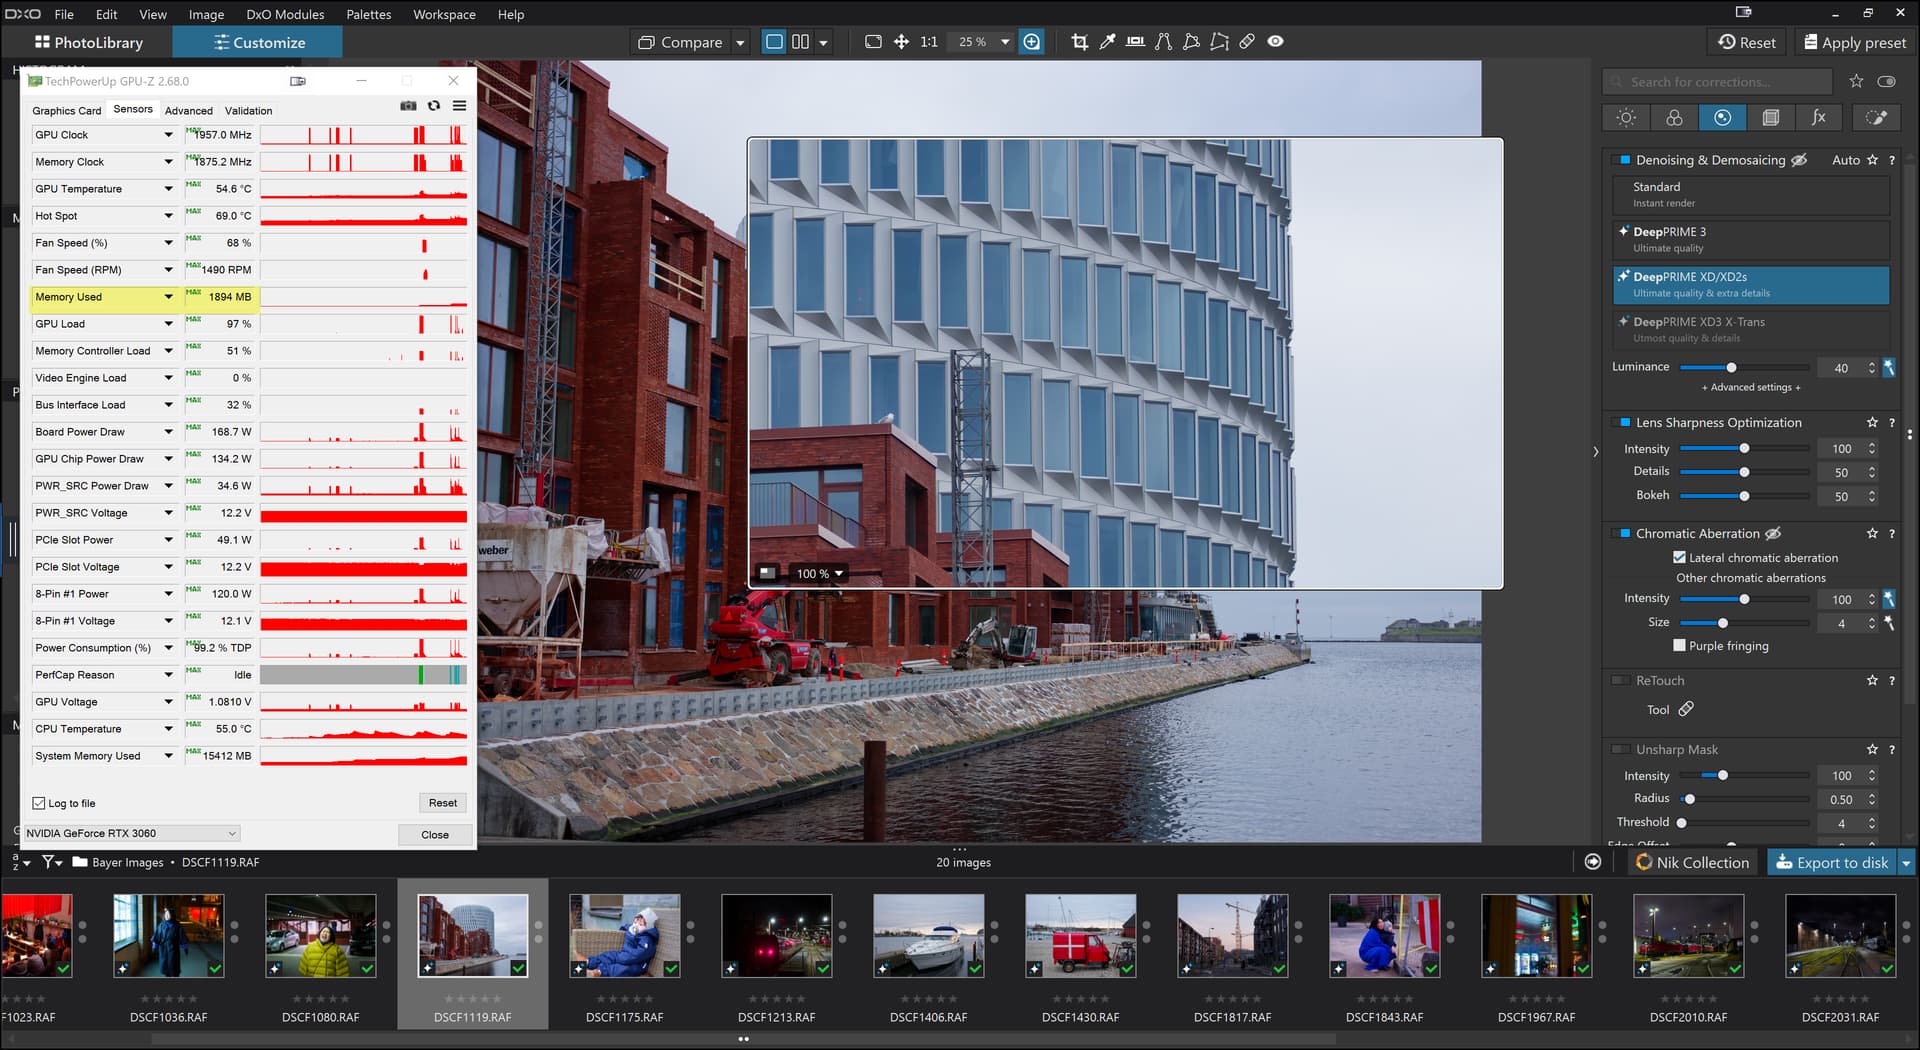Enable the Purple fringing checkbox
The image size is (1920, 1050).
(x=1680, y=646)
